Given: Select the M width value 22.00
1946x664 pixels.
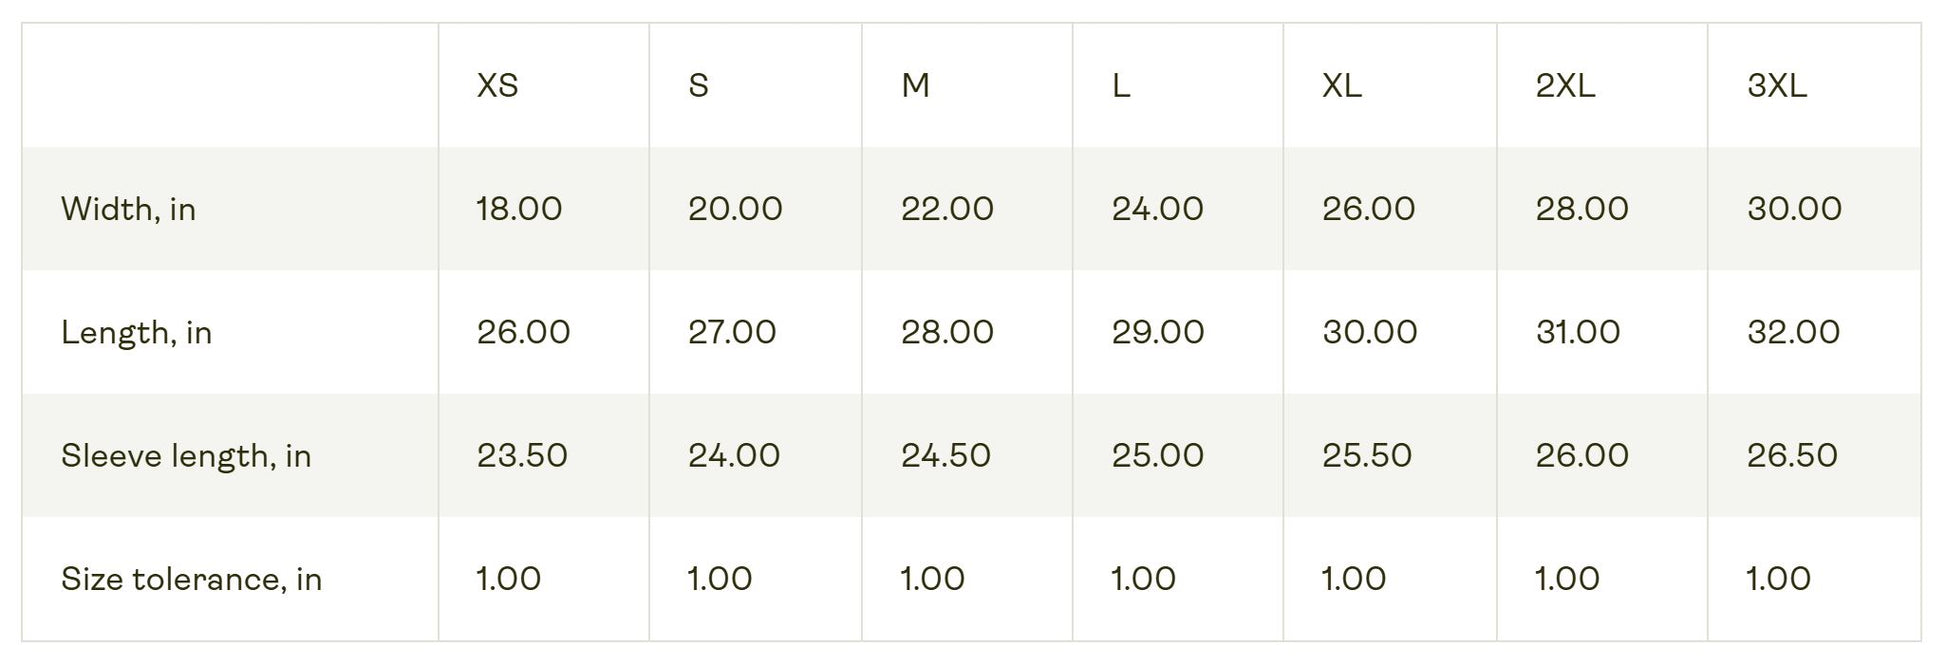Looking at the screenshot, I should tap(947, 209).
